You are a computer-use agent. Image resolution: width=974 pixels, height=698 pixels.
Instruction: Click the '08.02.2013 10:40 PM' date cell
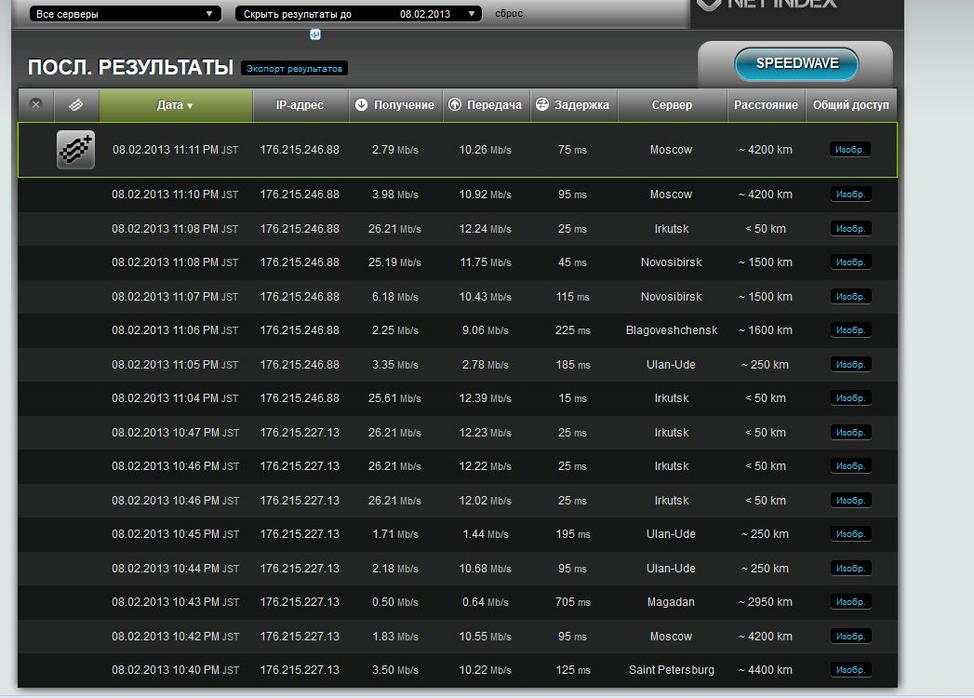point(175,670)
